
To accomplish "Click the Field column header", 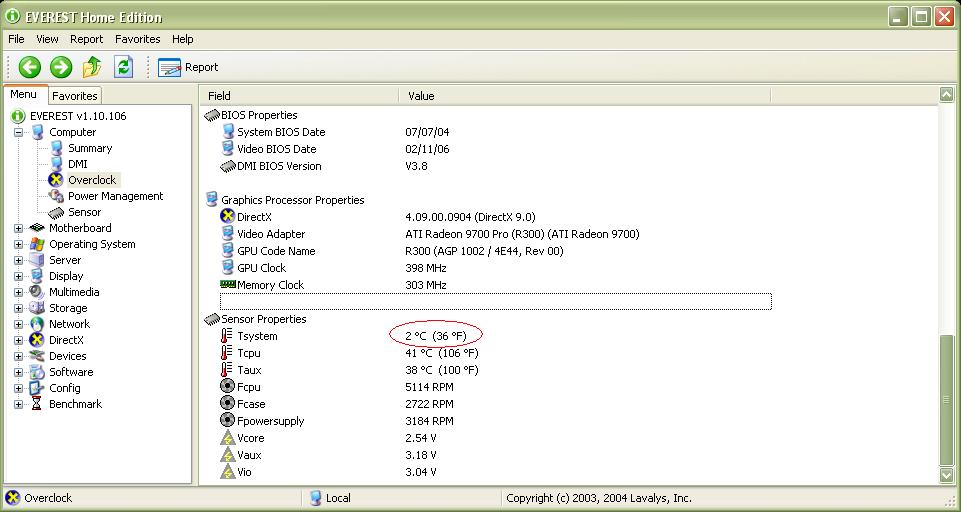I will [299, 96].
